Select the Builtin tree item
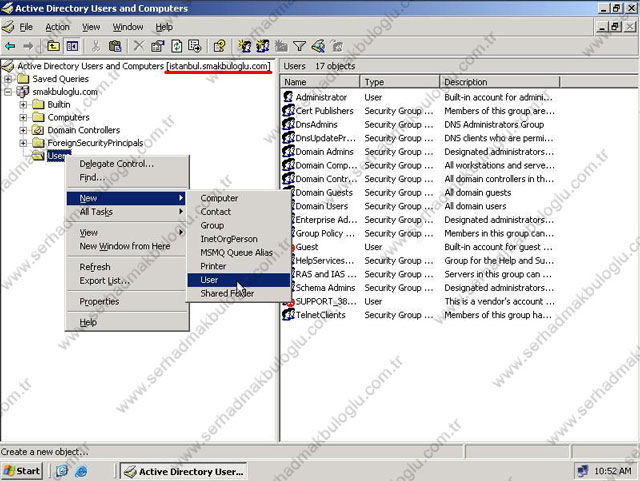Screen dimensions: 640x481 [x=59, y=105]
